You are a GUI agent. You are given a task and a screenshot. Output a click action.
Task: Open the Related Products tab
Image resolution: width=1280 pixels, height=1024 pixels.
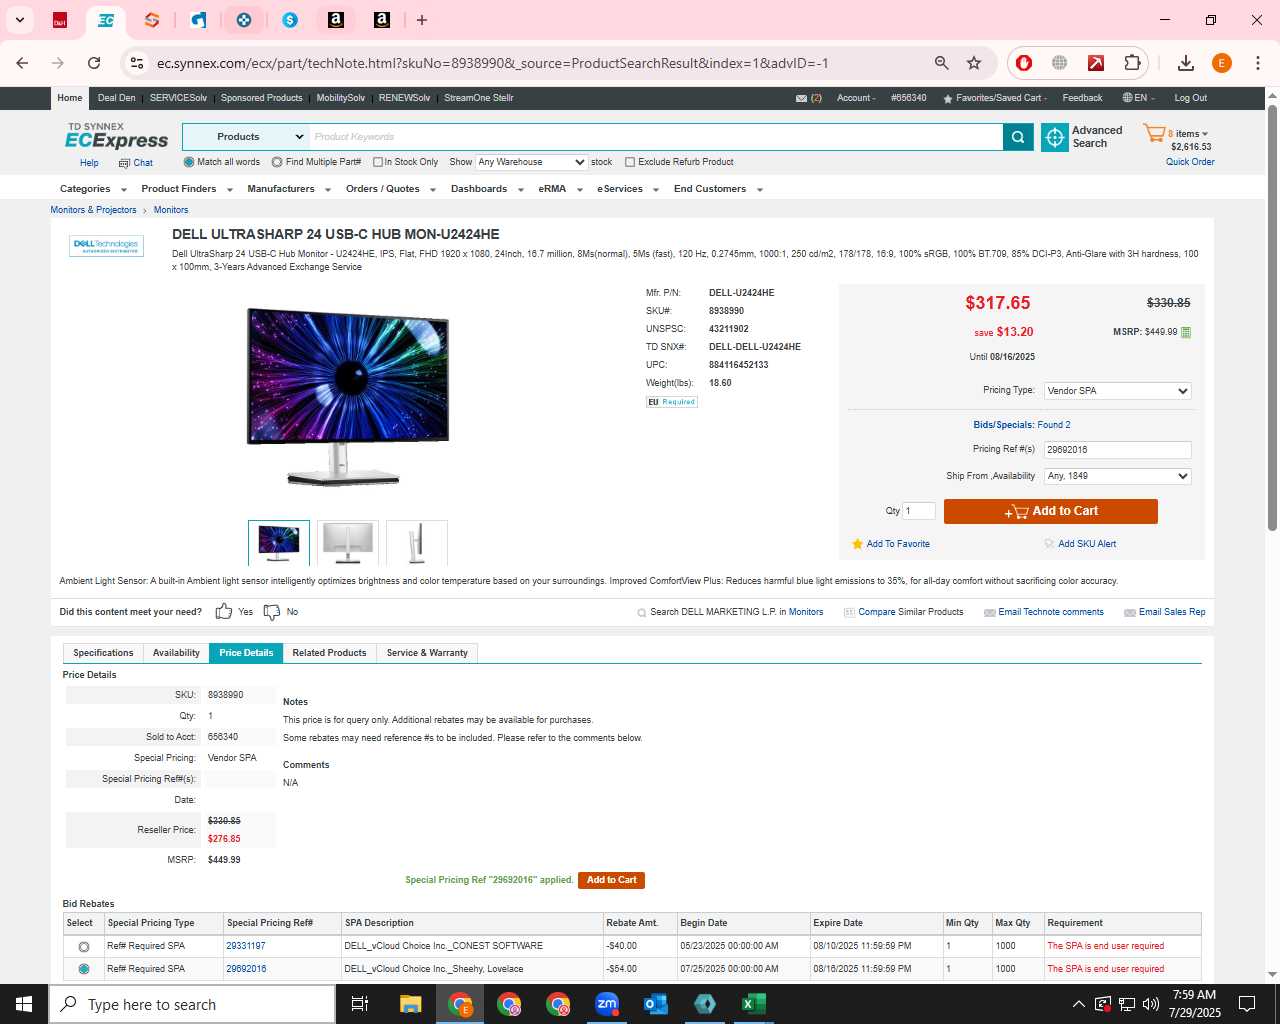coord(329,653)
